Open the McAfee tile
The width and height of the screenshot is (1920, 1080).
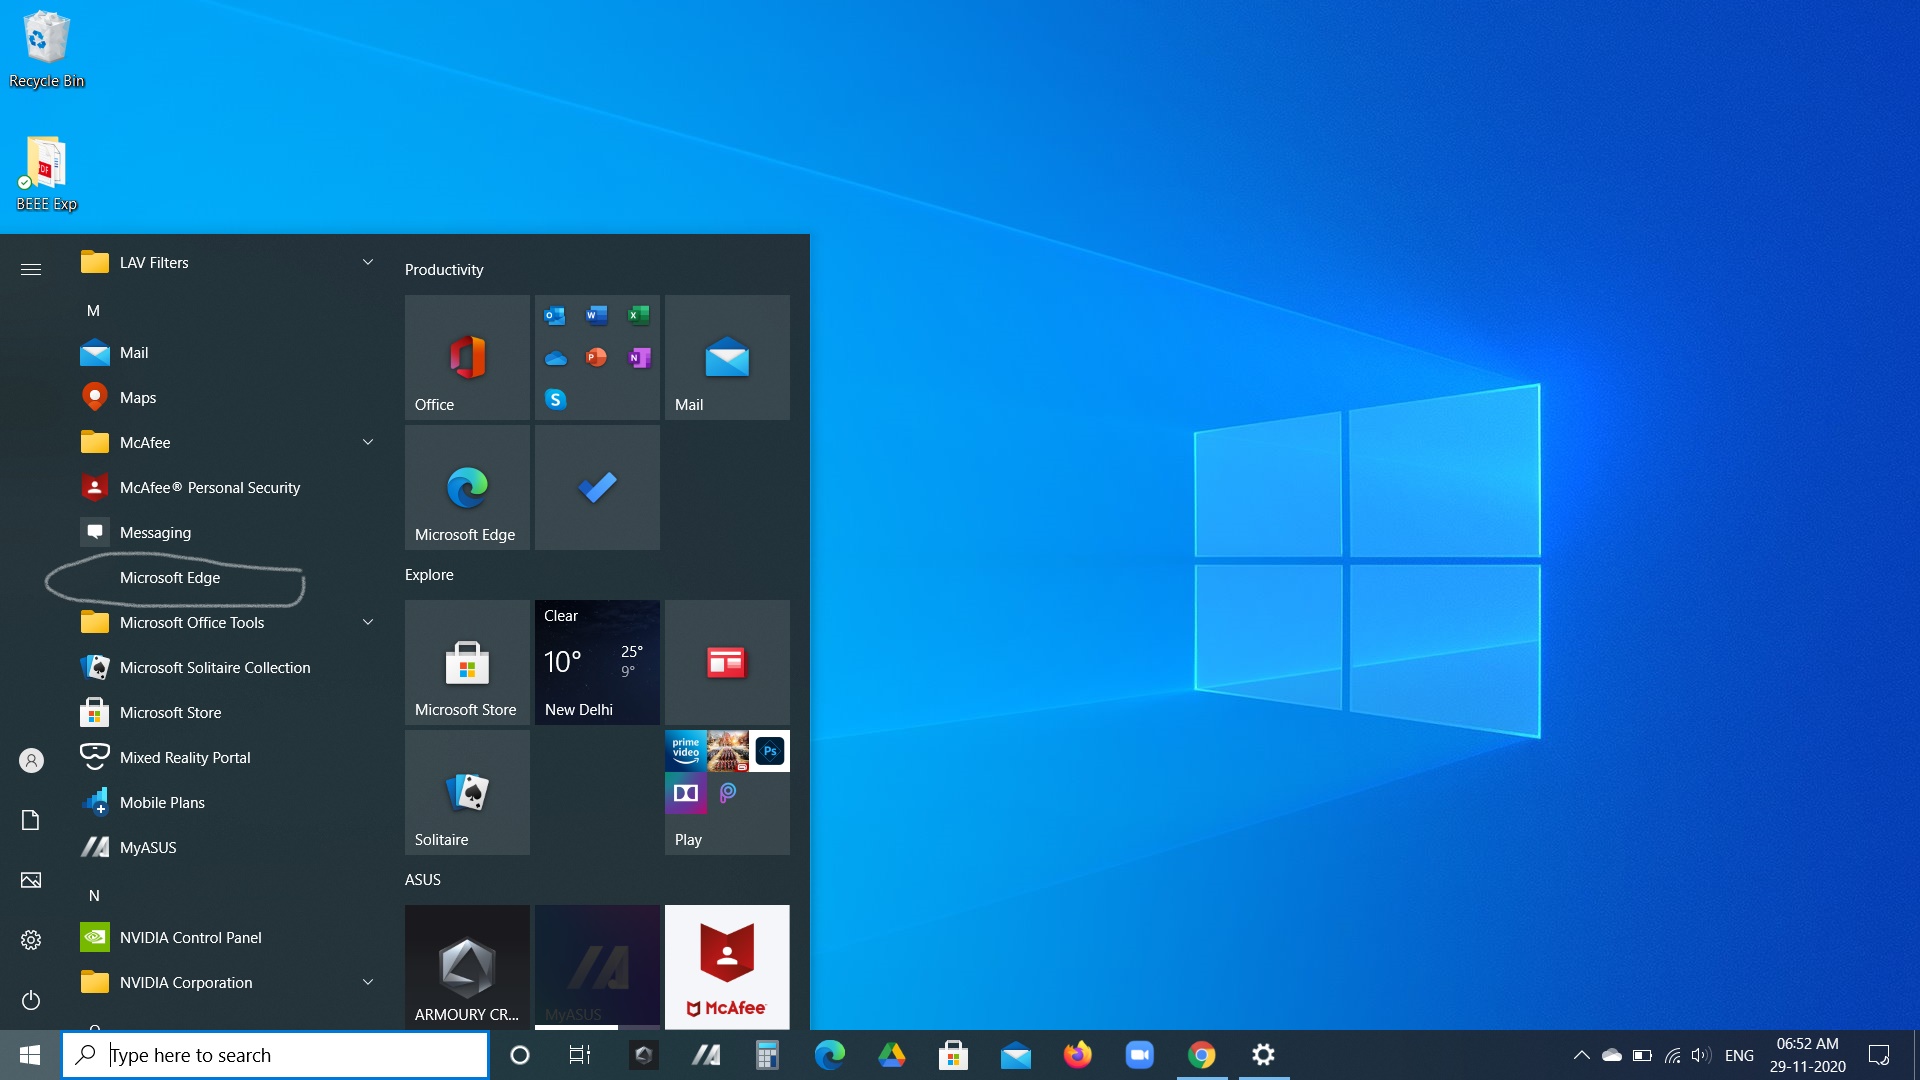(x=727, y=967)
